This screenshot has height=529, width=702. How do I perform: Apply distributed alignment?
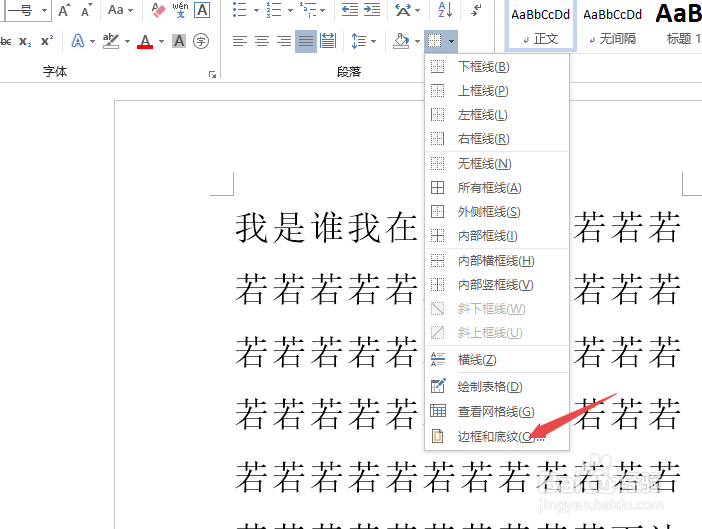click(328, 42)
